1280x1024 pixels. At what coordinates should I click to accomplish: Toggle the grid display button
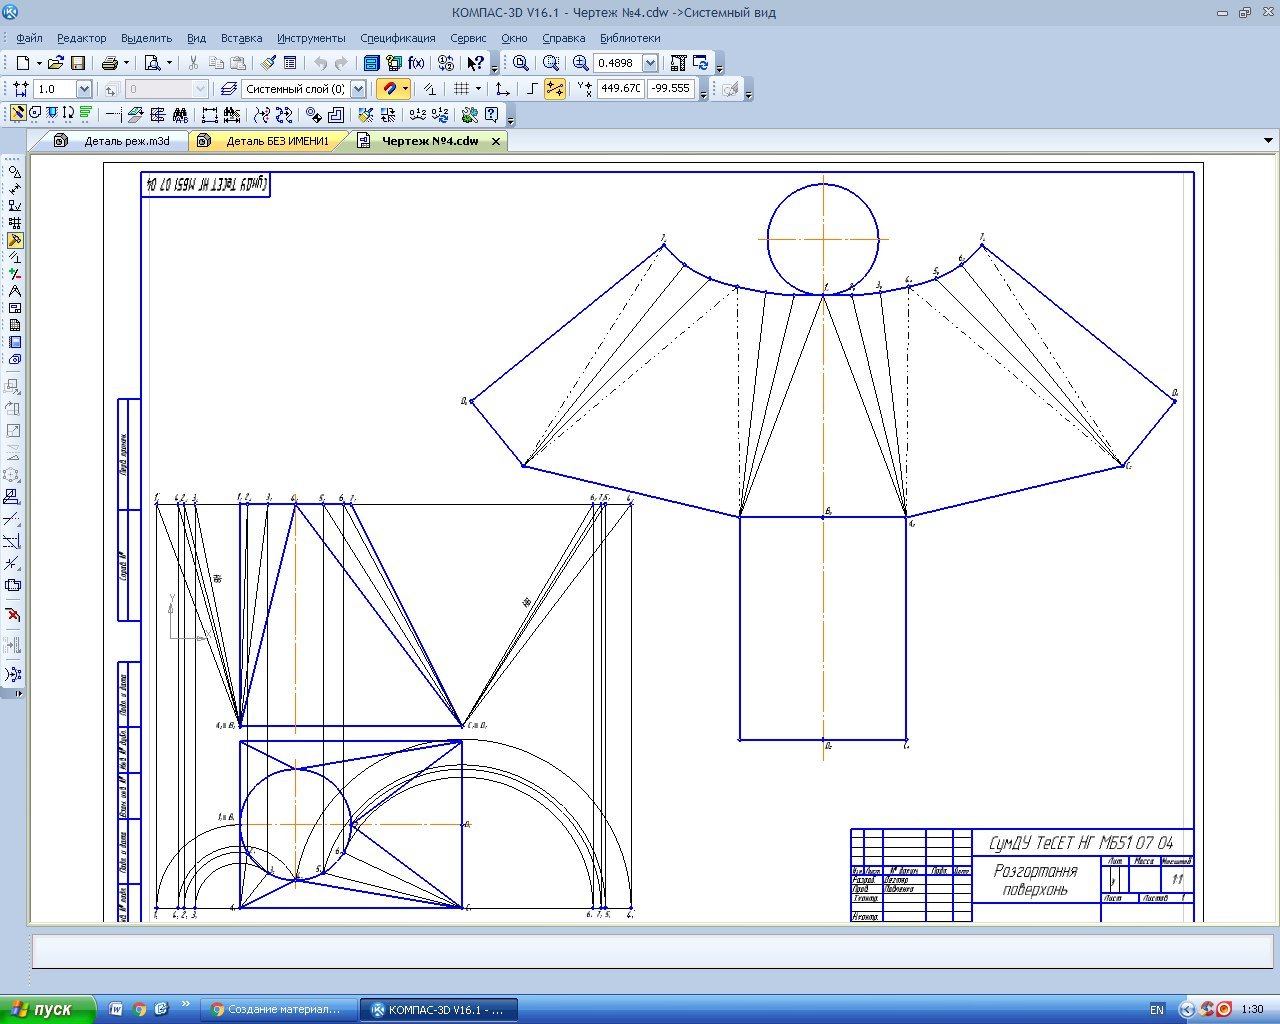coord(461,89)
